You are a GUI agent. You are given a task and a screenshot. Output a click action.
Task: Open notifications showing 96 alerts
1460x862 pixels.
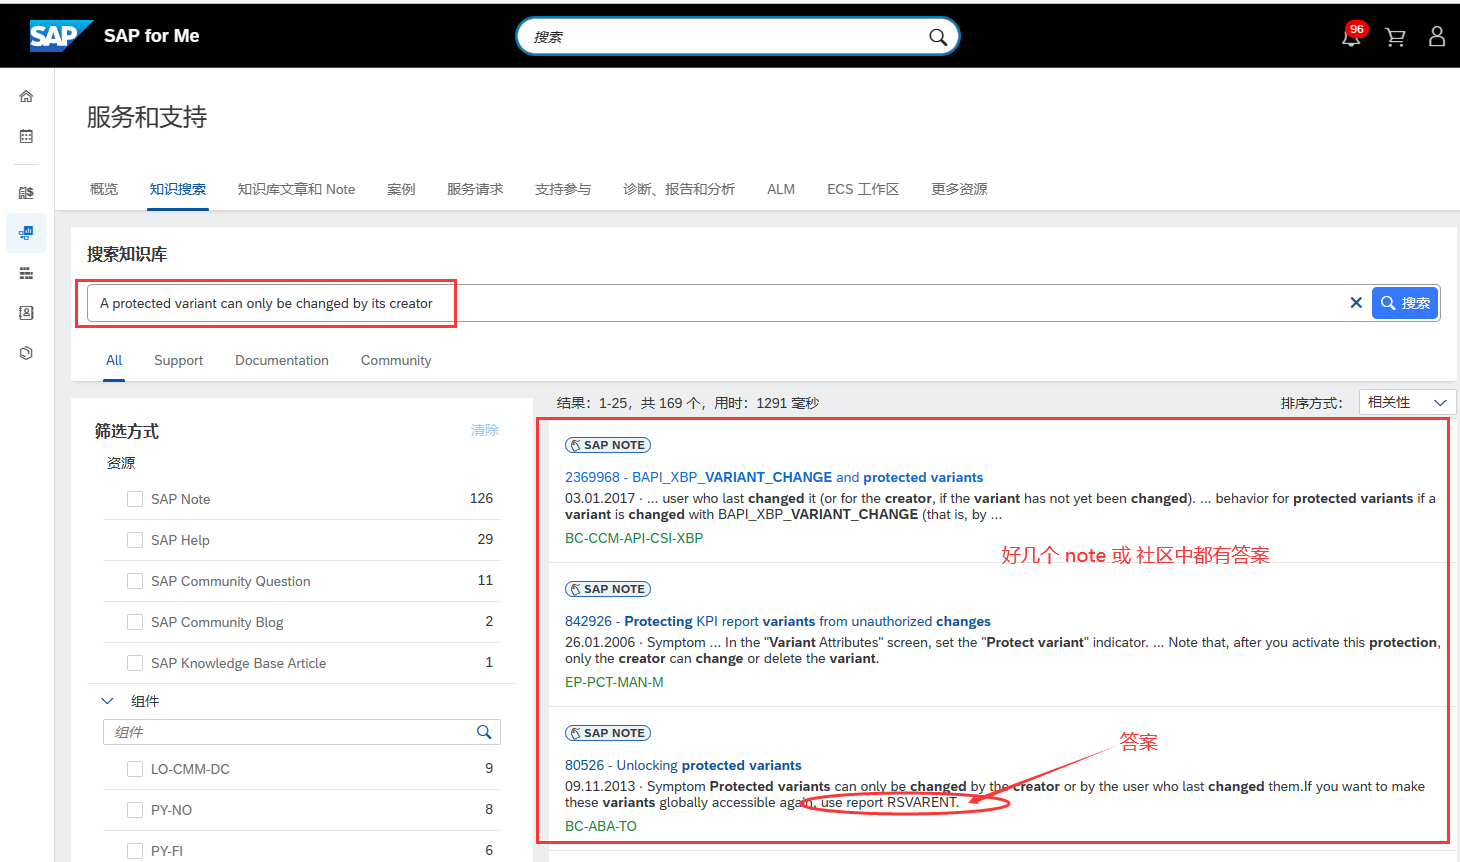coord(1351,36)
